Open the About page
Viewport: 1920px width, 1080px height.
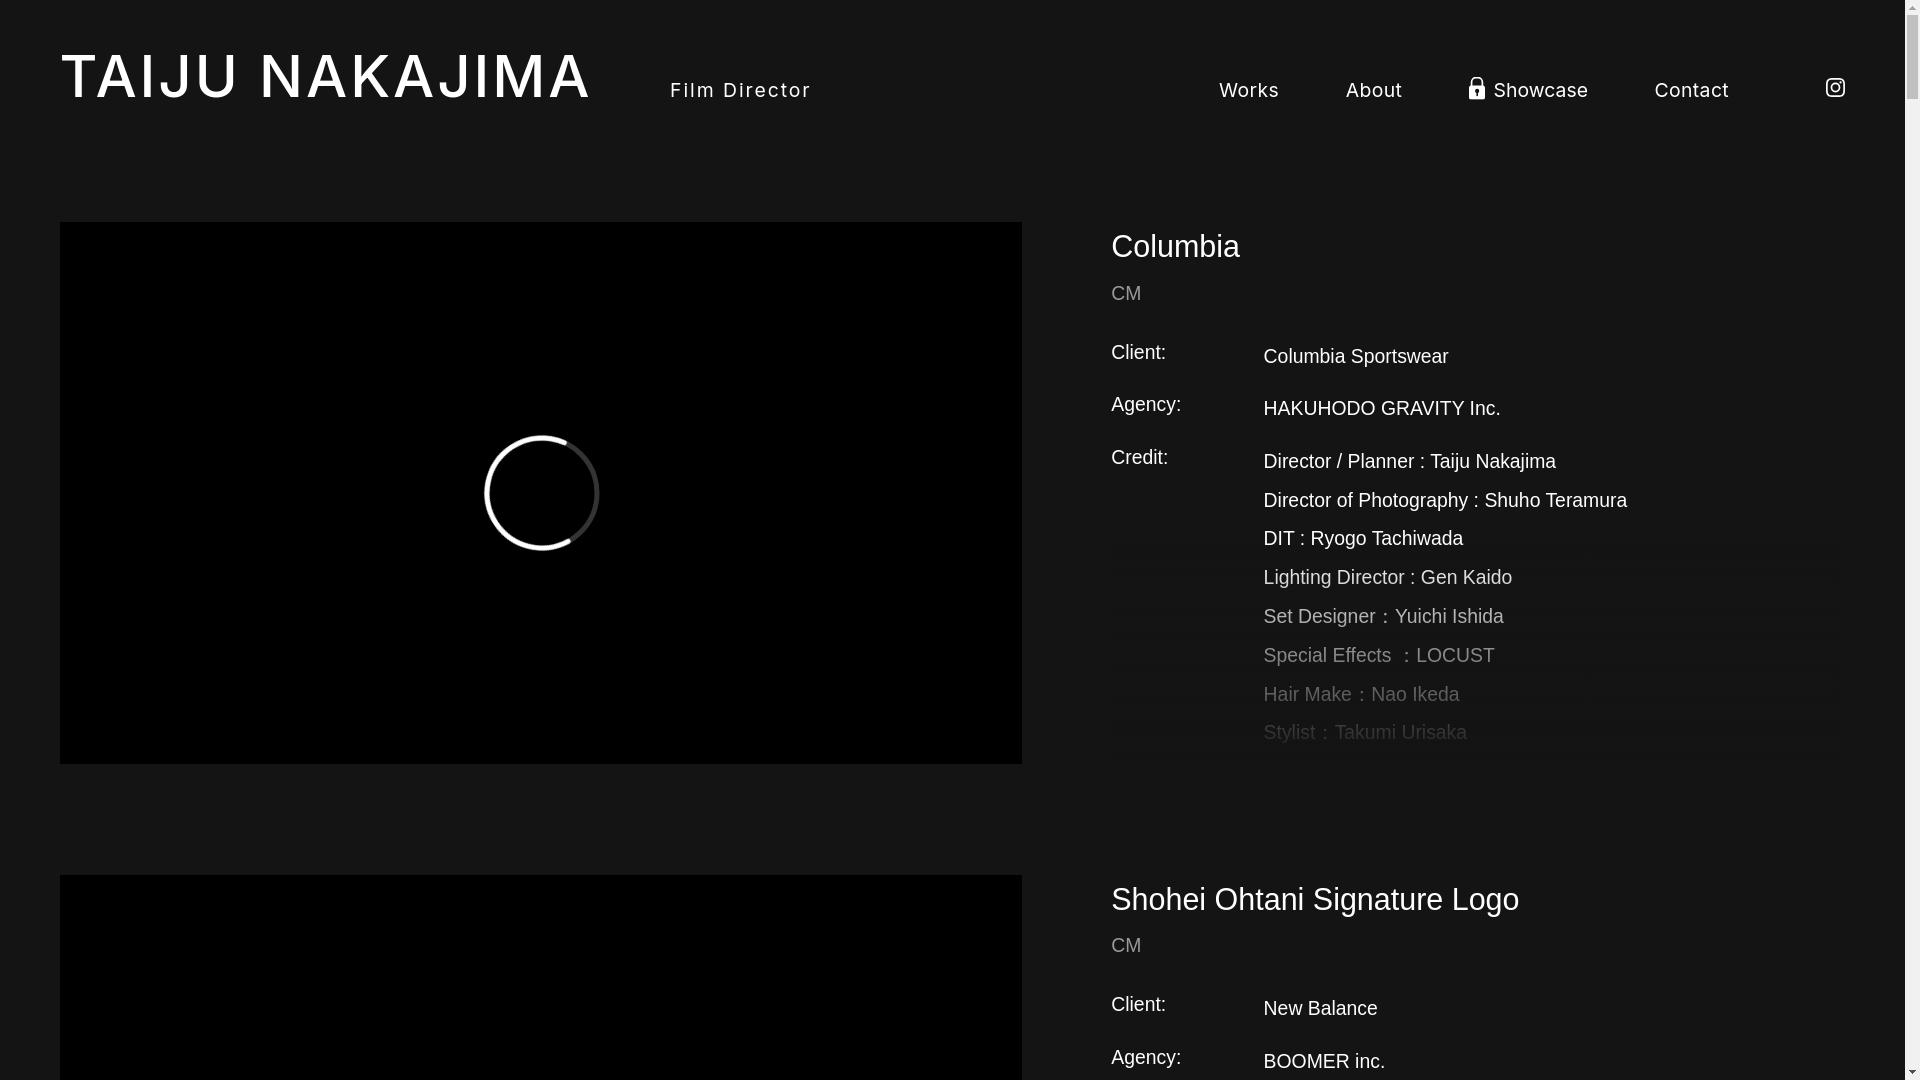tap(1373, 90)
